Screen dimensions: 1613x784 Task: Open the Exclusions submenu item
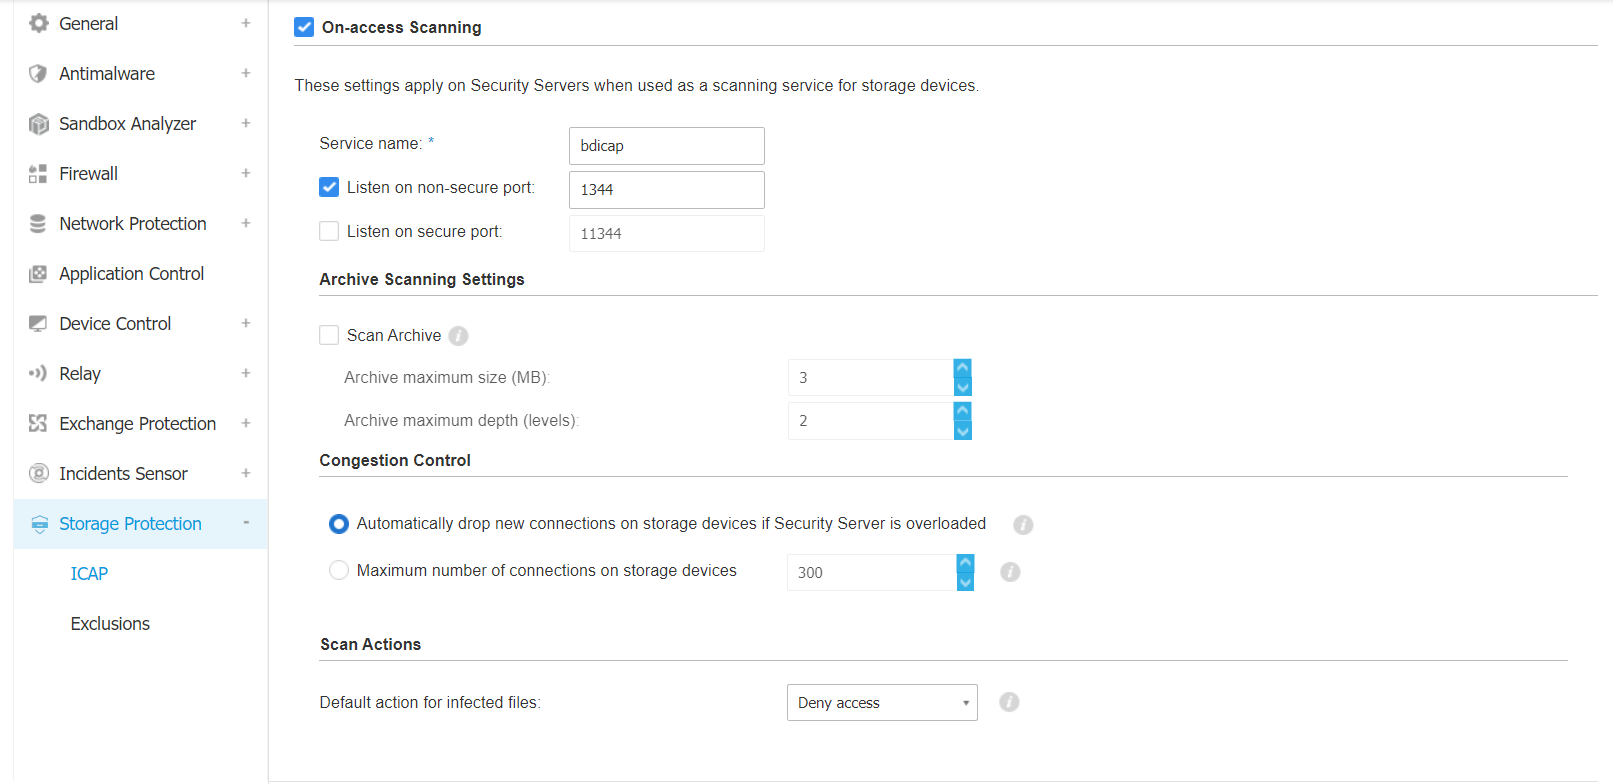pyautogui.click(x=110, y=624)
